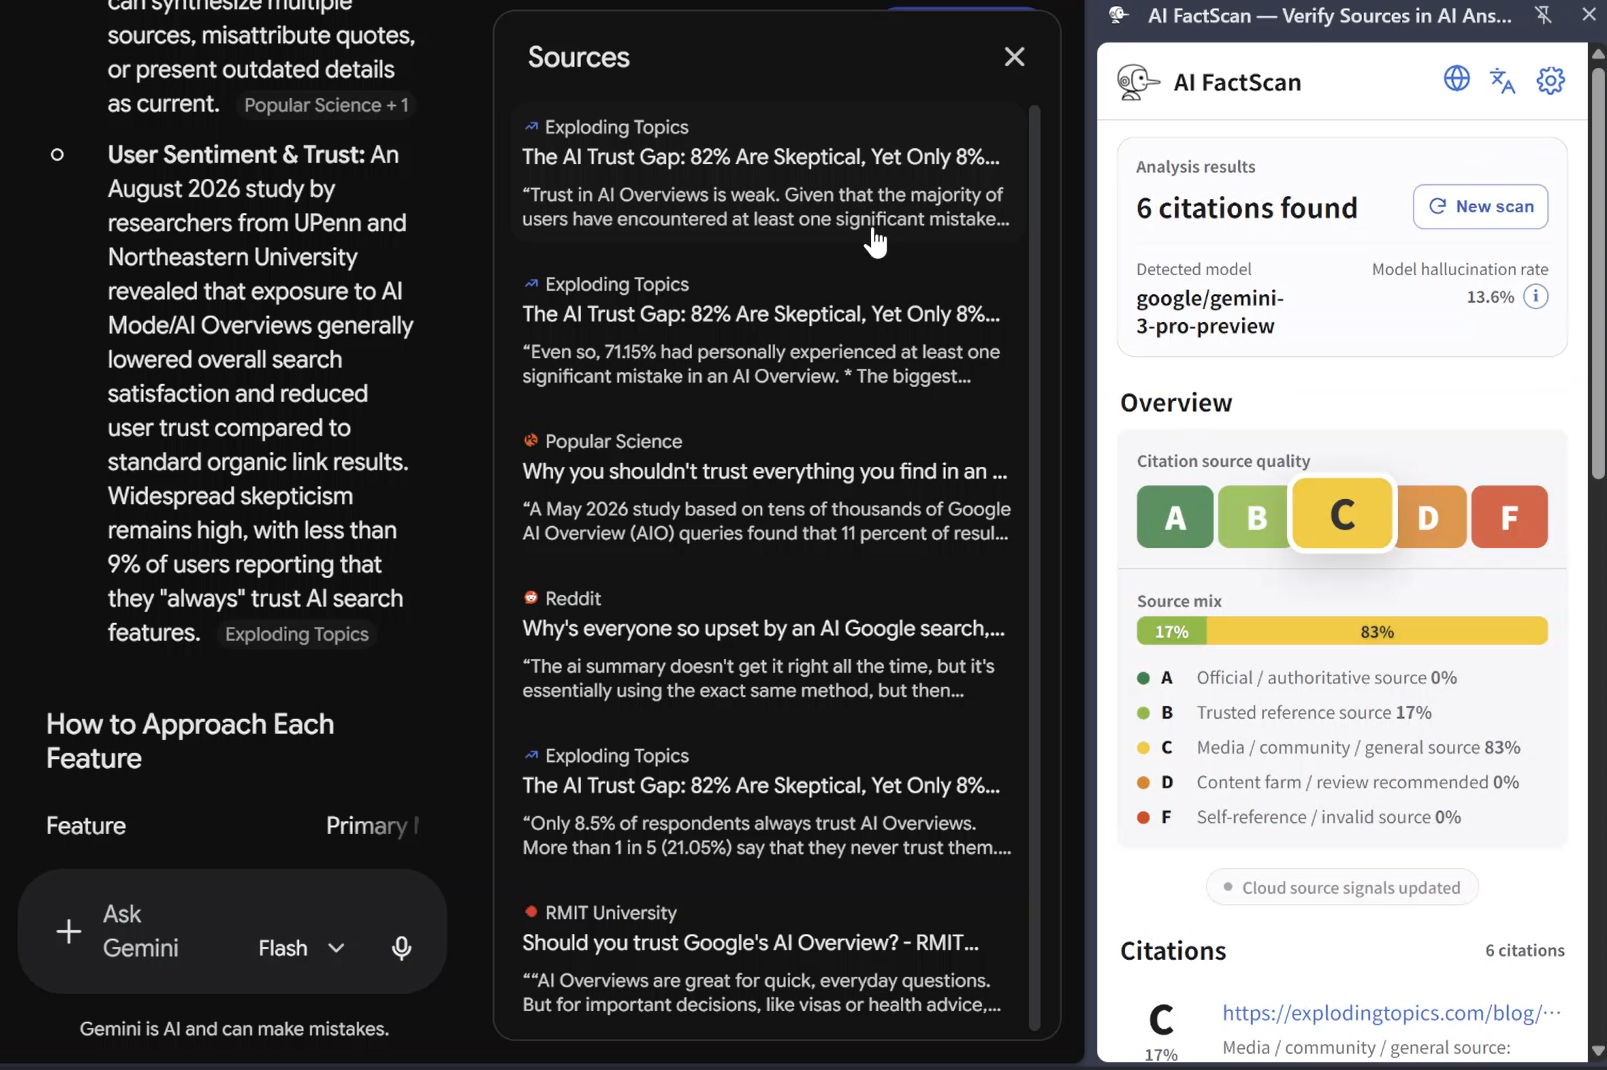Open source quoting "Trust in AI Overviews is weak"
The width and height of the screenshot is (1607, 1070).
(767, 173)
